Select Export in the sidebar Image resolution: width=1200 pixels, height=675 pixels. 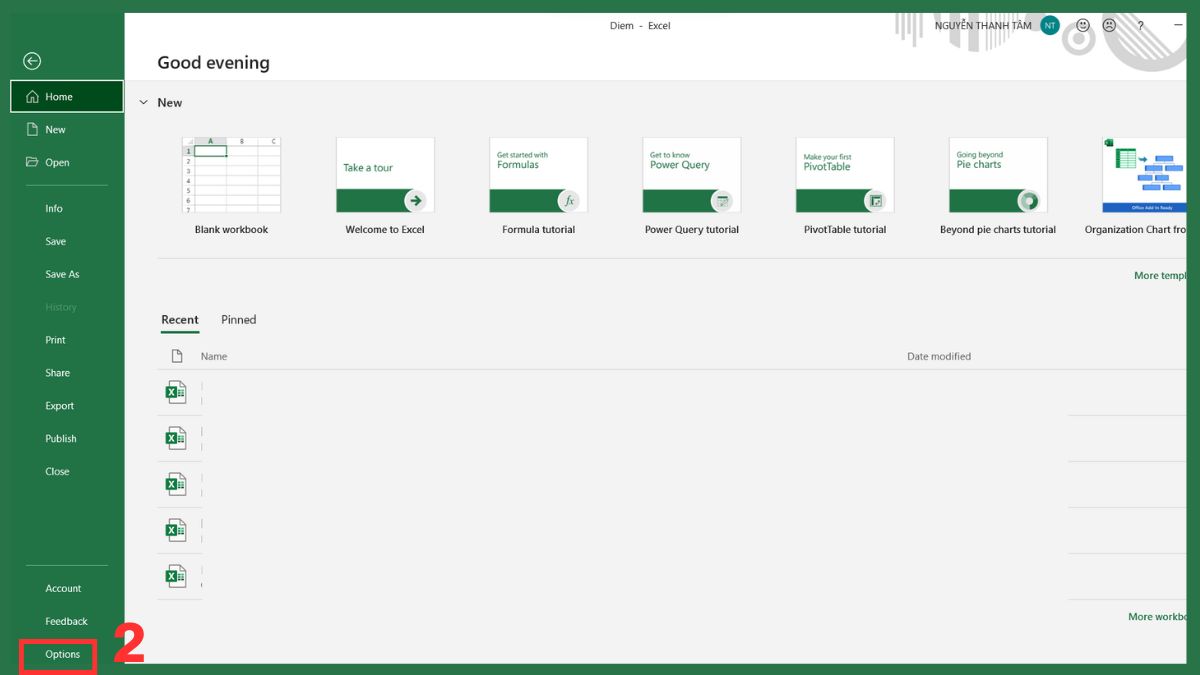click(x=59, y=405)
